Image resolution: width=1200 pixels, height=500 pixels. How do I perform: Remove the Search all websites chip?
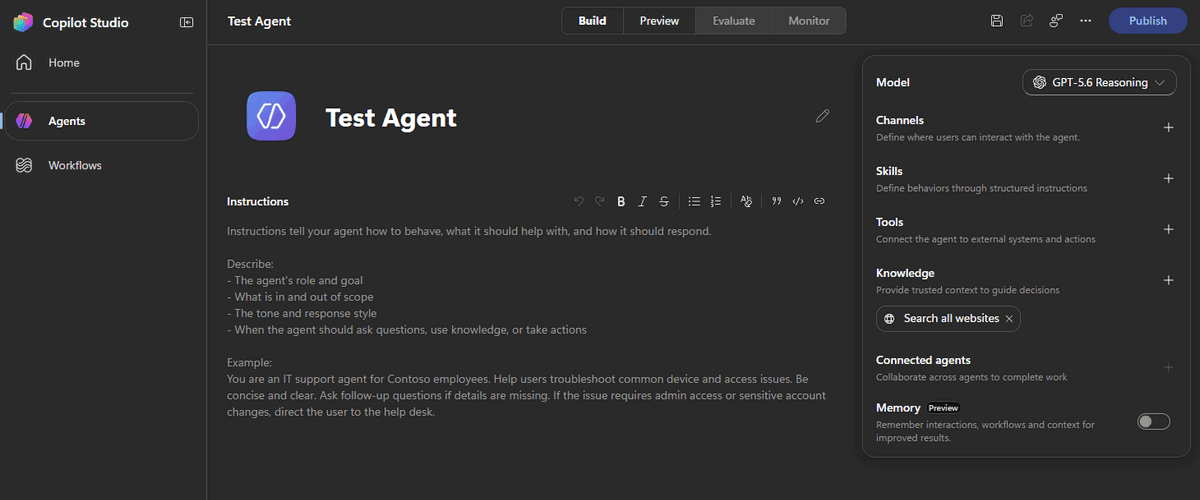click(1009, 318)
